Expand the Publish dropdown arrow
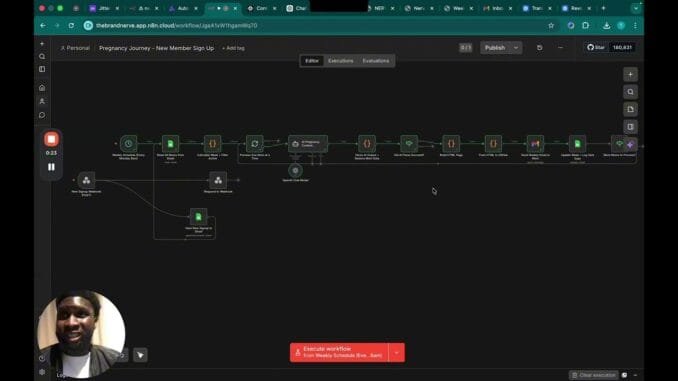This screenshot has height=381, width=678. pos(516,48)
